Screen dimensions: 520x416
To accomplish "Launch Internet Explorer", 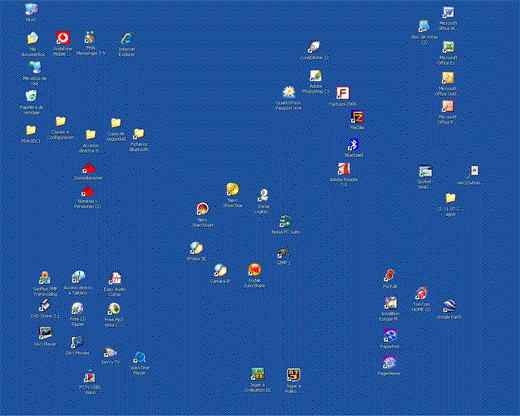I will [x=127, y=39].
